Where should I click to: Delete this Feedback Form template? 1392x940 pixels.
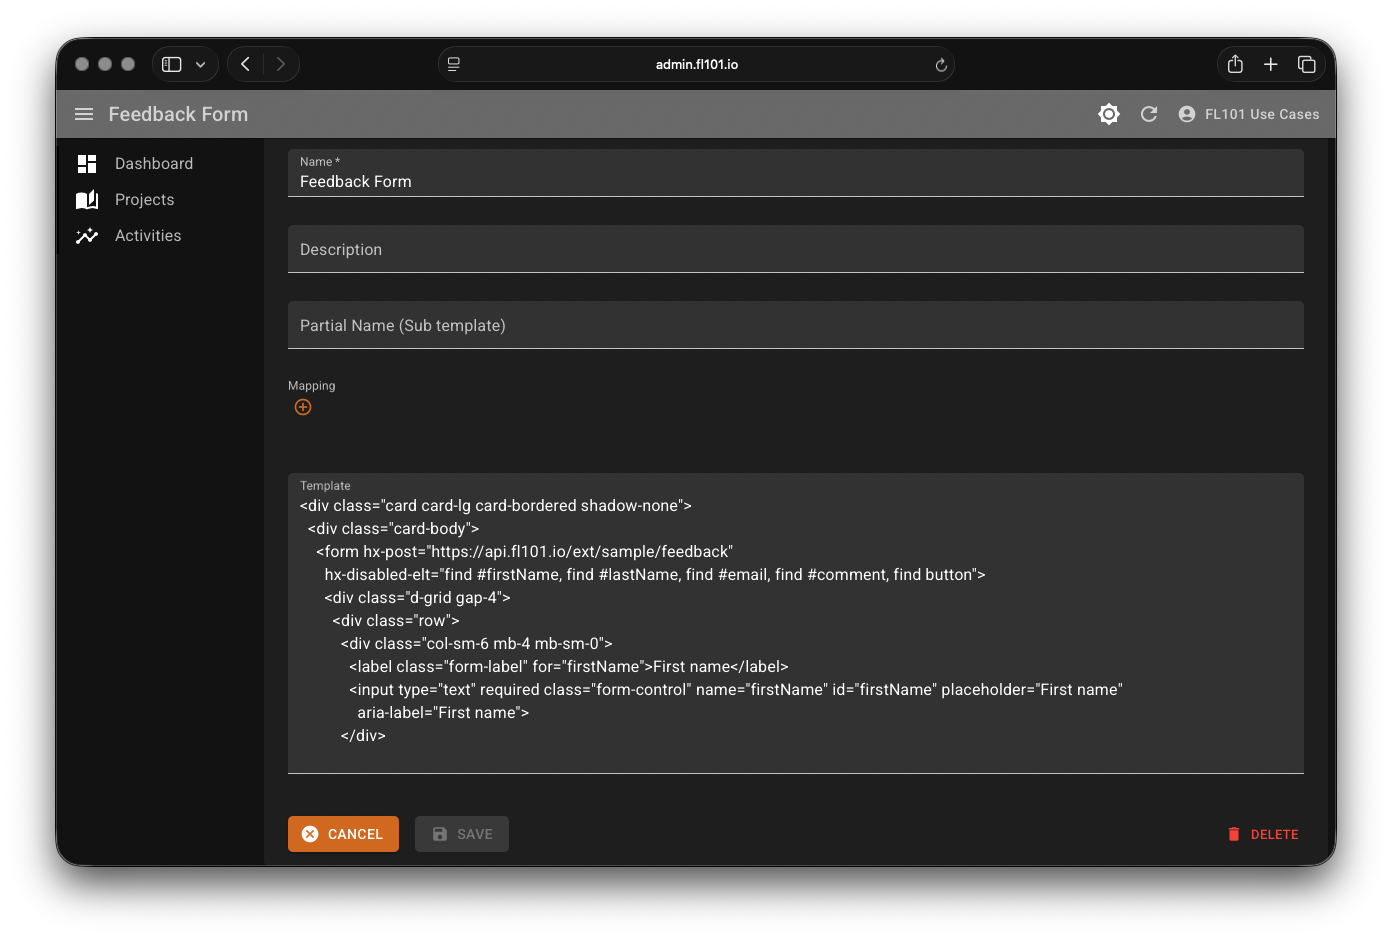[x=1263, y=834]
